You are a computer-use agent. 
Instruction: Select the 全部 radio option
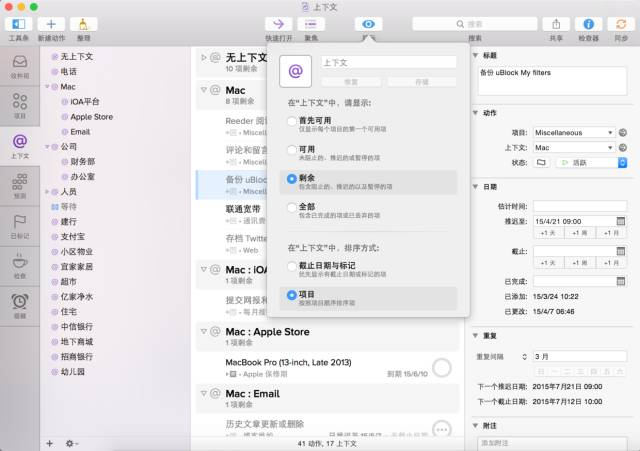point(291,207)
